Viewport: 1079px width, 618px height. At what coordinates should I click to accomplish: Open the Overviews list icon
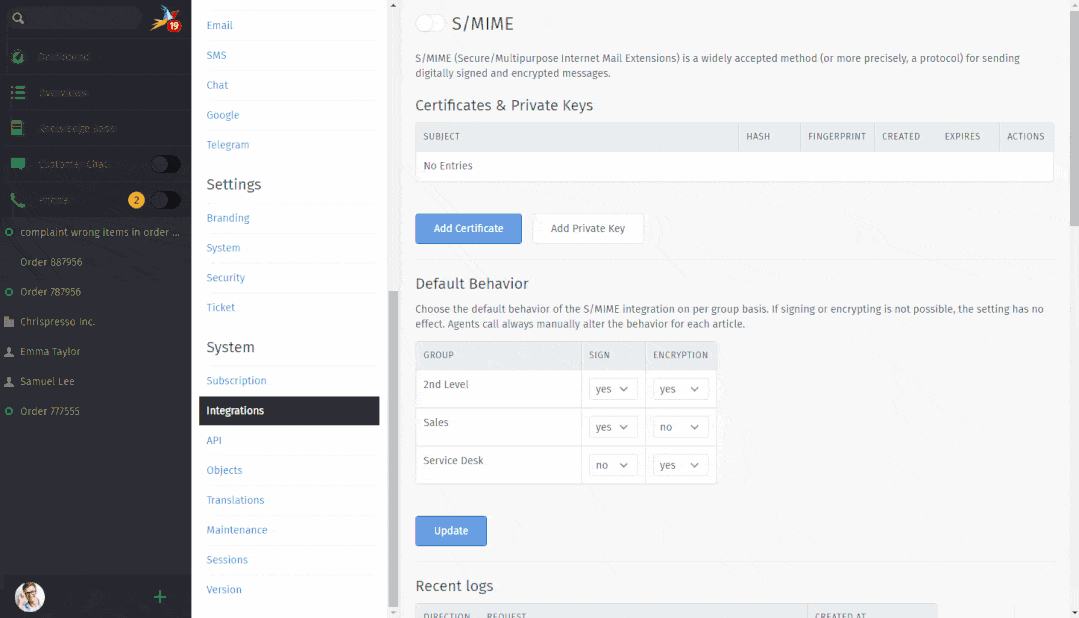(18, 92)
